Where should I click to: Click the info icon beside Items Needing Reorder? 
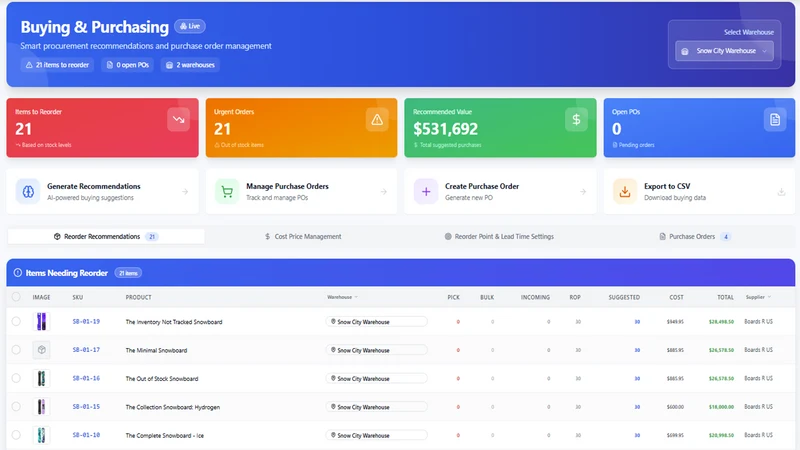(18, 273)
